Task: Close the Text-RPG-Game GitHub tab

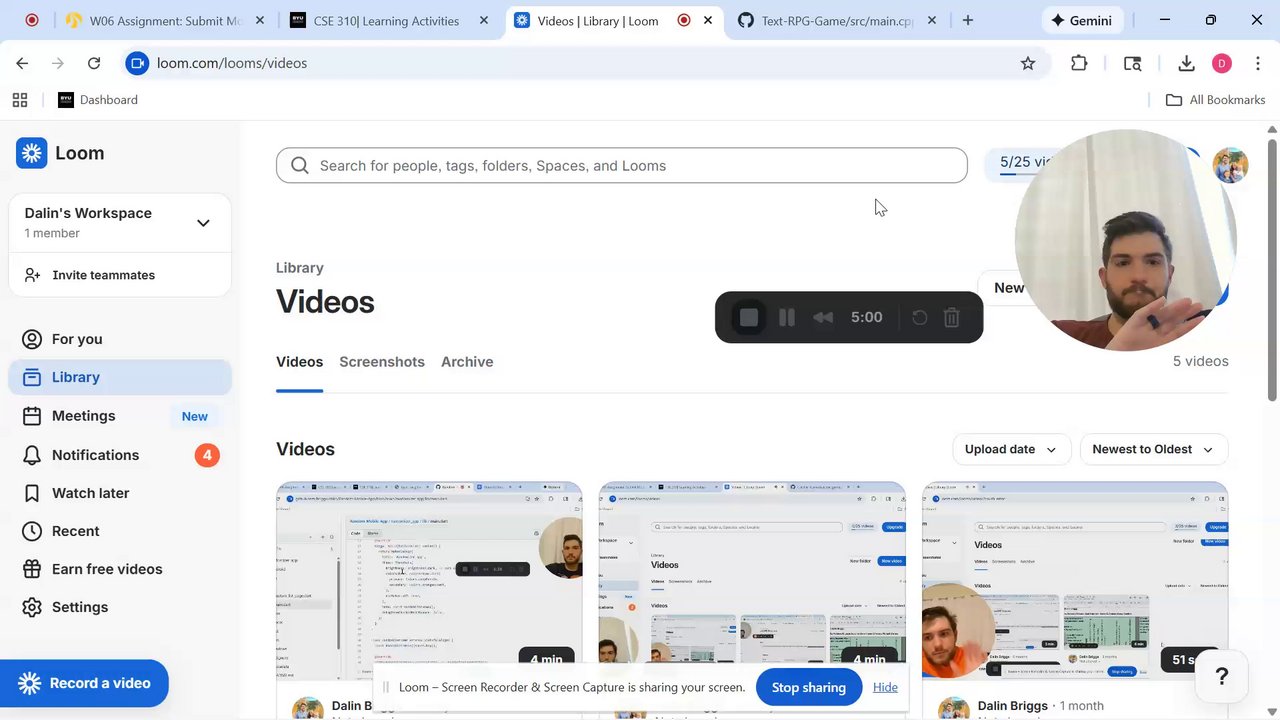Action: tap(932, 20)
